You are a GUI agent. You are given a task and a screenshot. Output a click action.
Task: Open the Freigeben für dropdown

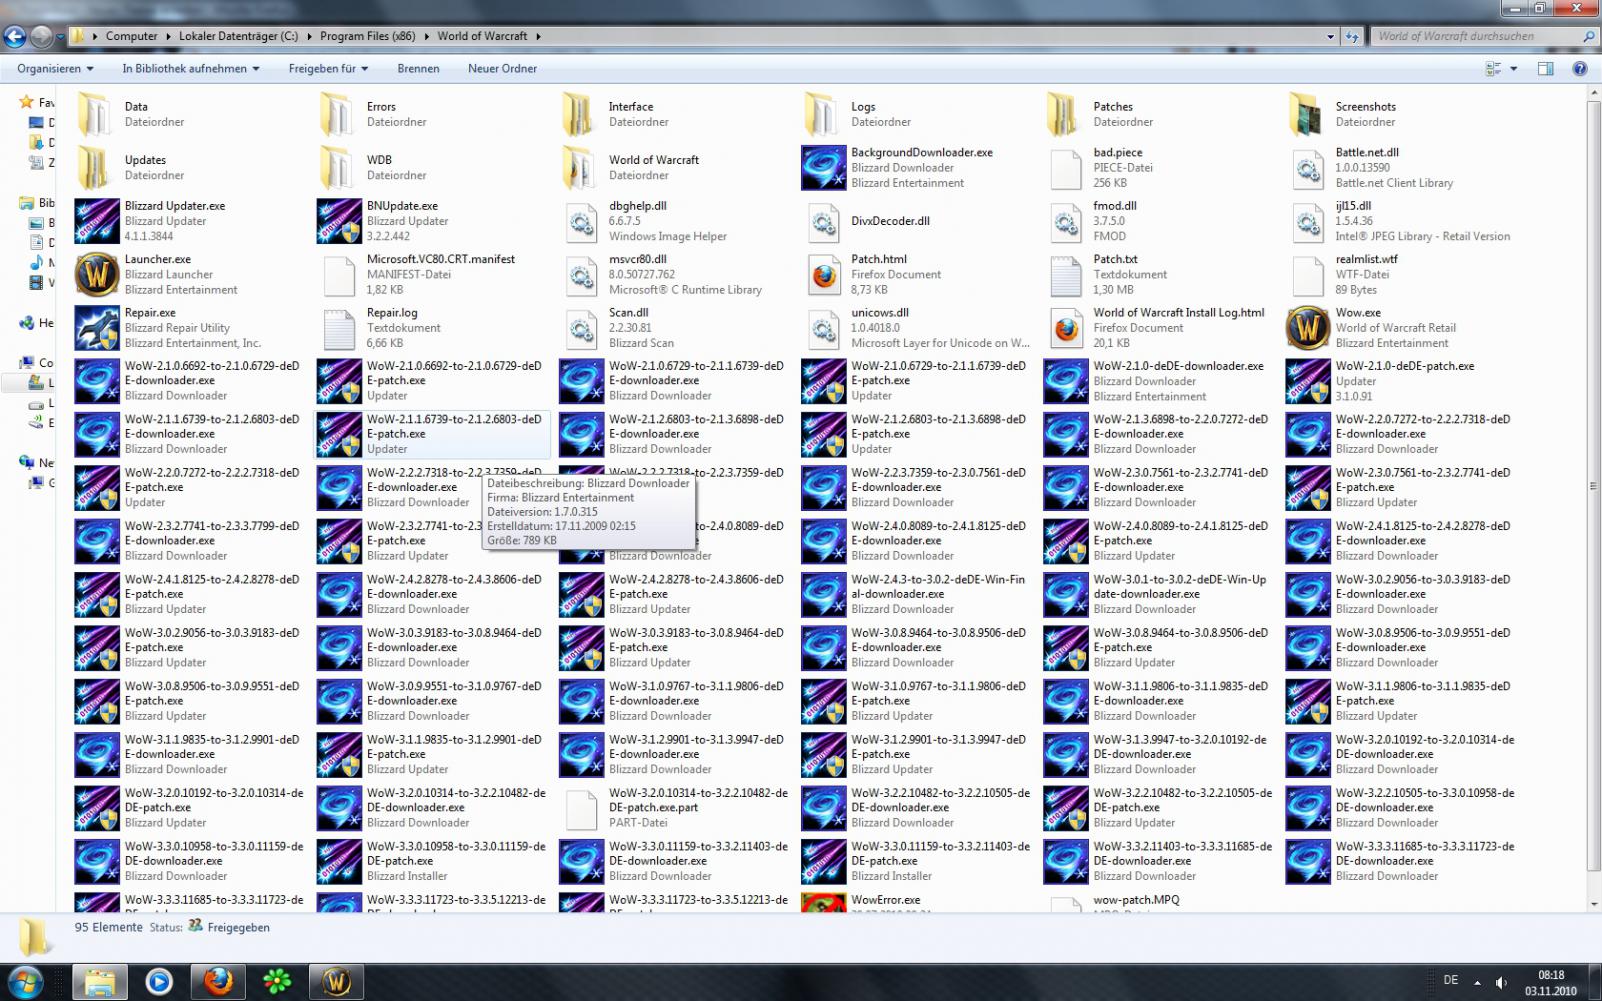pos(328,68)
